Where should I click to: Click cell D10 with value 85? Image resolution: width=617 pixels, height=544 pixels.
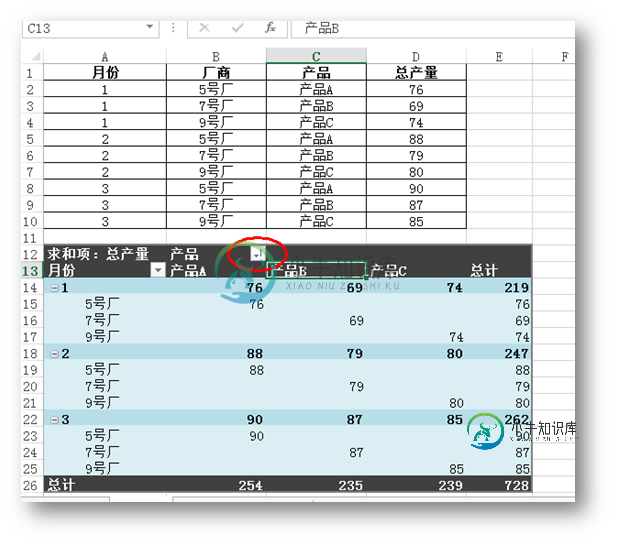coord(416,222)
